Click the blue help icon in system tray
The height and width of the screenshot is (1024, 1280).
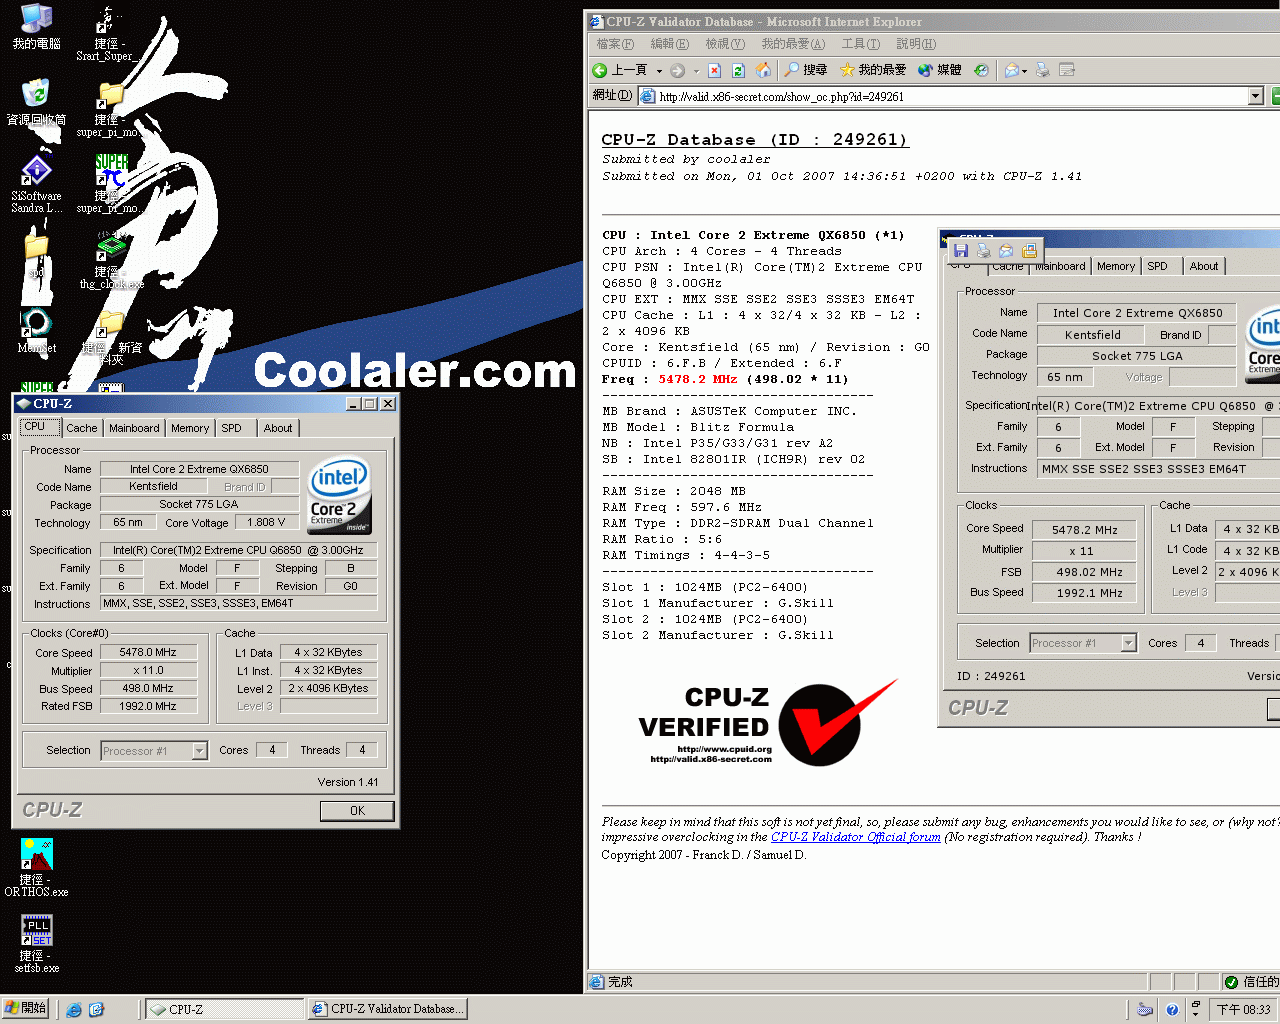click(1172, 1010)
